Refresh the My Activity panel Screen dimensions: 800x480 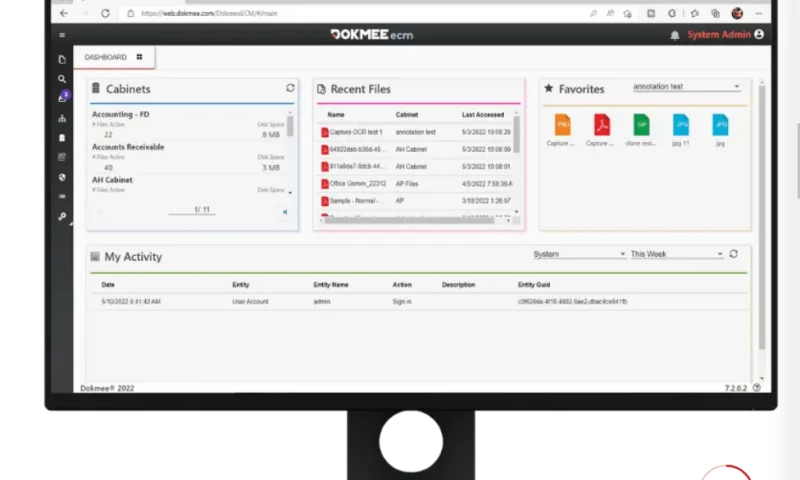[x=734, y=254]
